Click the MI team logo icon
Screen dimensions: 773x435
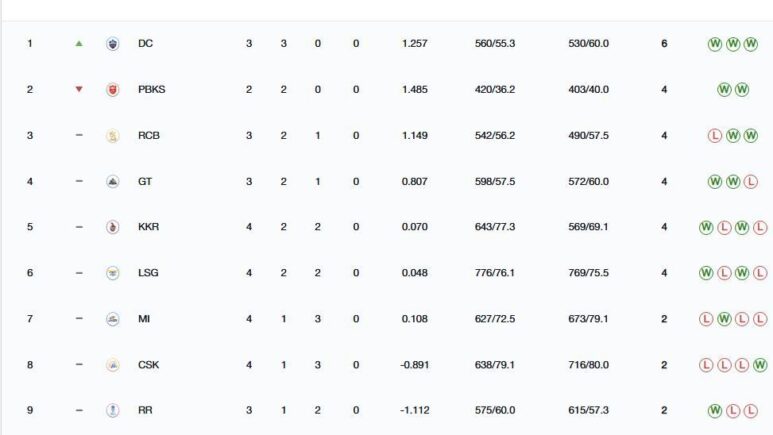[x=112, y=320]
